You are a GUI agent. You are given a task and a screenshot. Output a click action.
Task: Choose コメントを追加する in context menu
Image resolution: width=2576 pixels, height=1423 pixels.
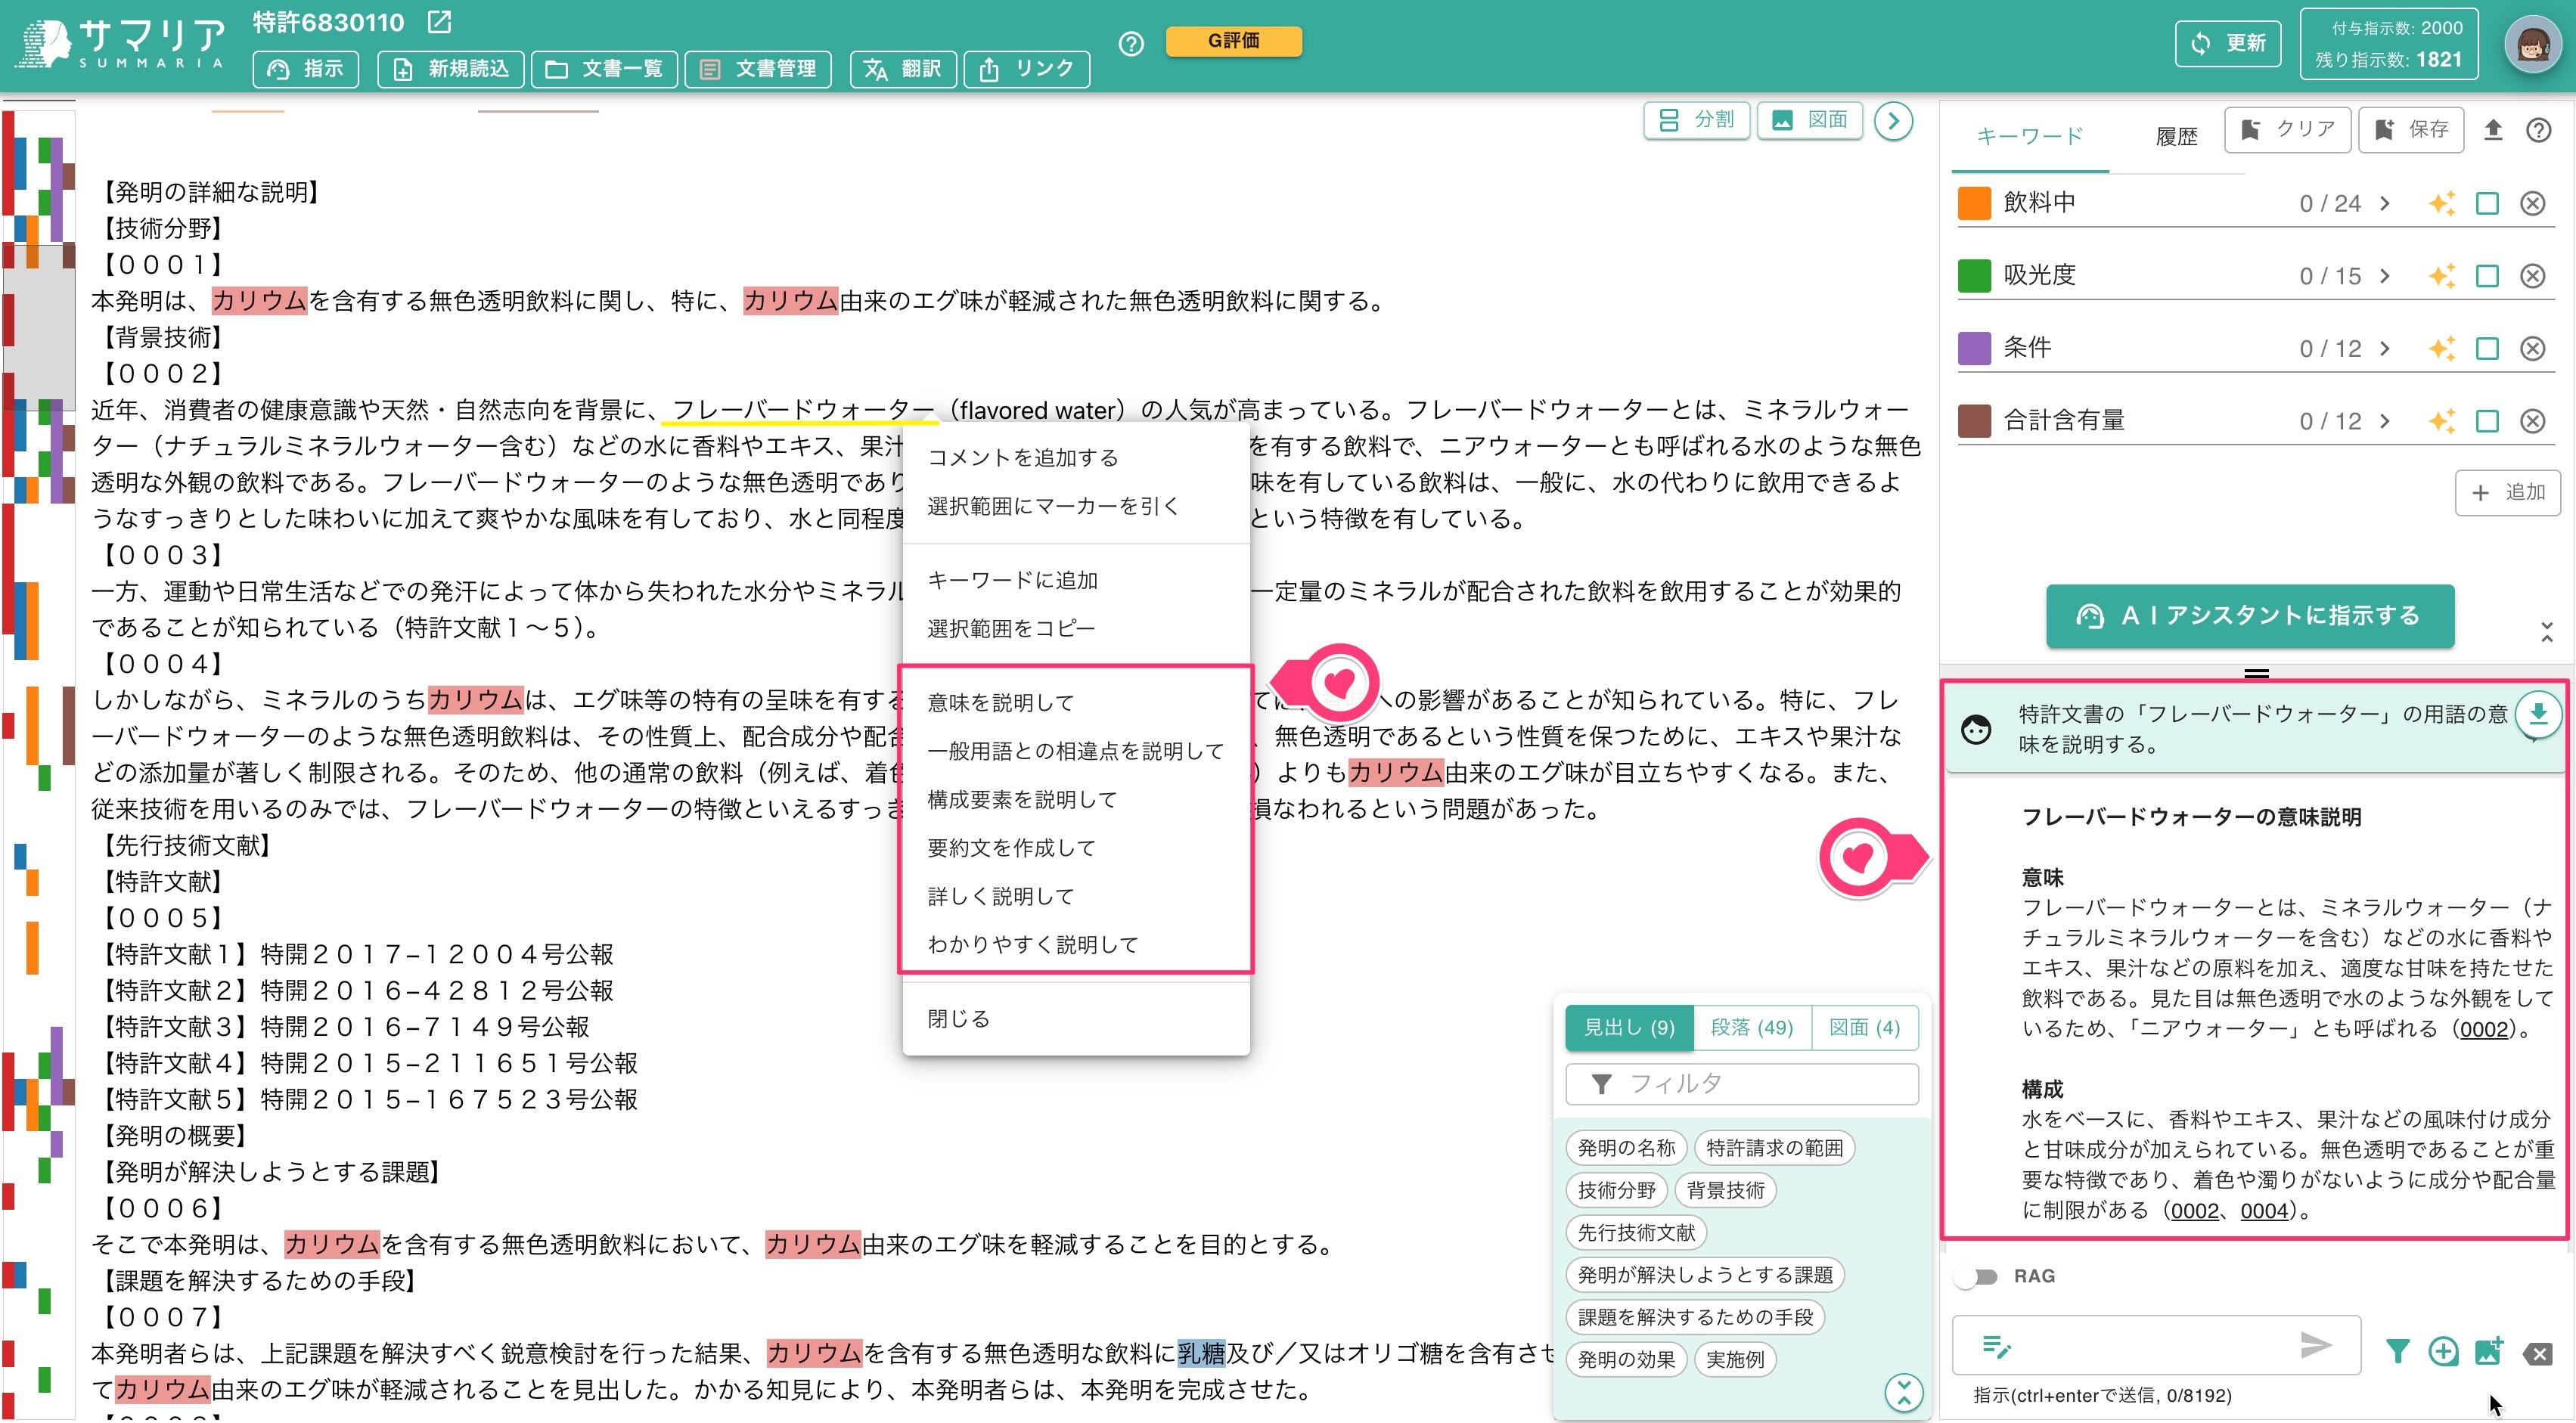tap(1075, 457)
